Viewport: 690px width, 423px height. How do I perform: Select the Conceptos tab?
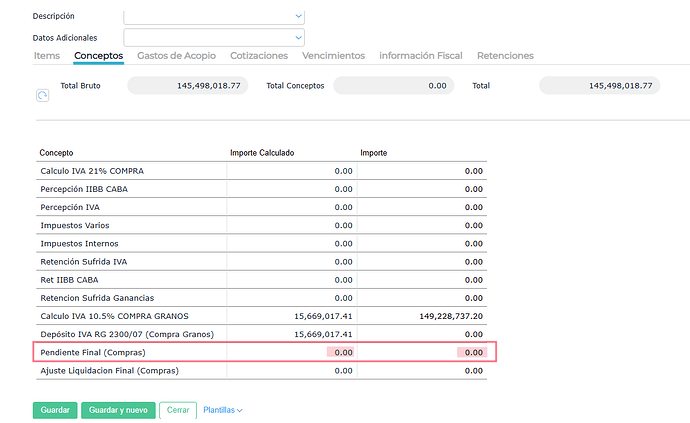(x=98, y=56)
